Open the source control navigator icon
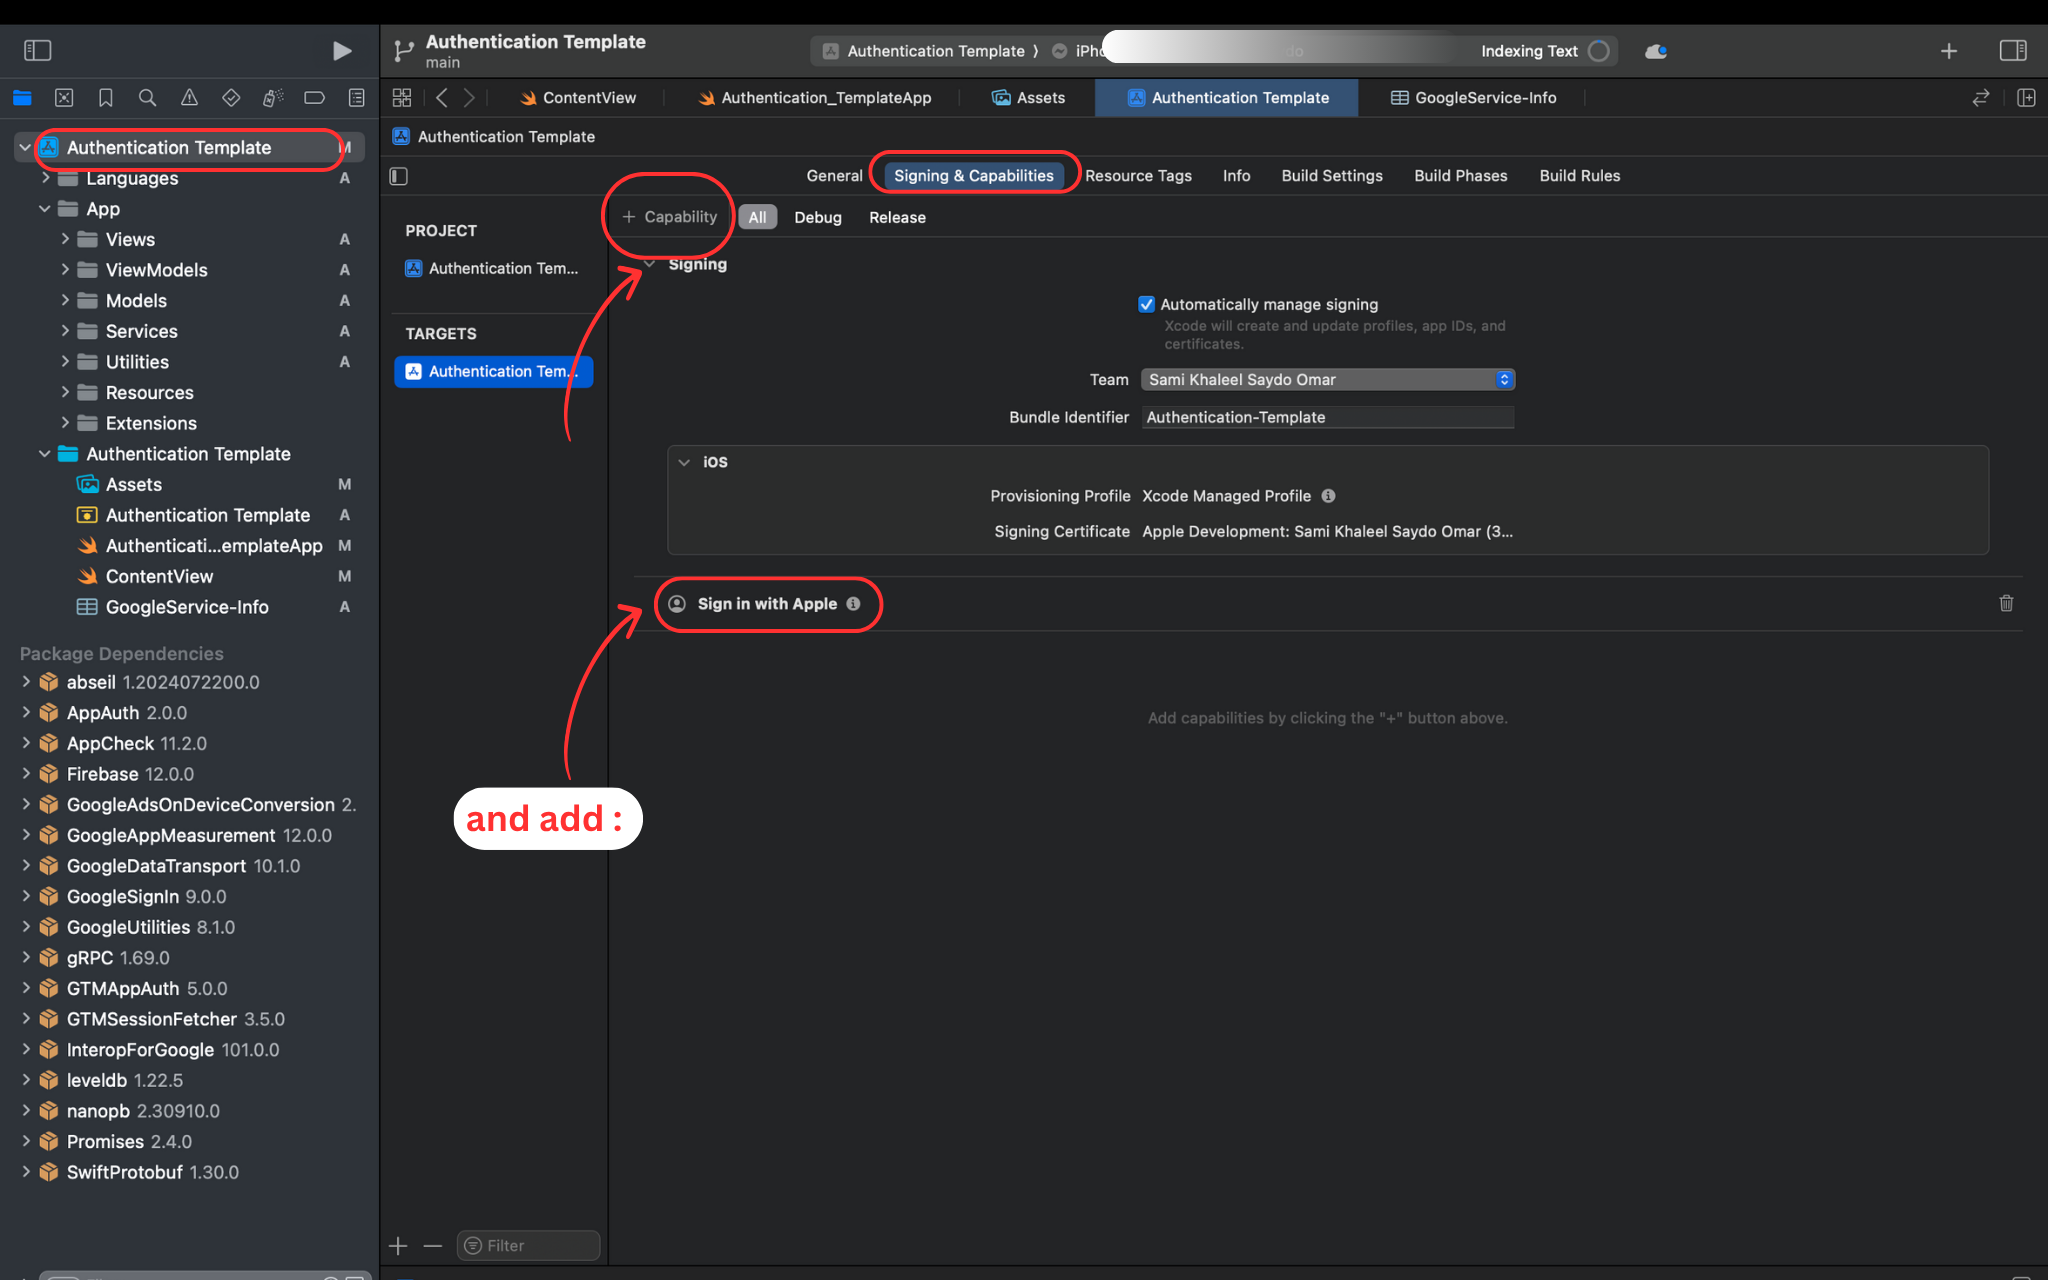2048x1280 pixels. (x=64, y=98)
